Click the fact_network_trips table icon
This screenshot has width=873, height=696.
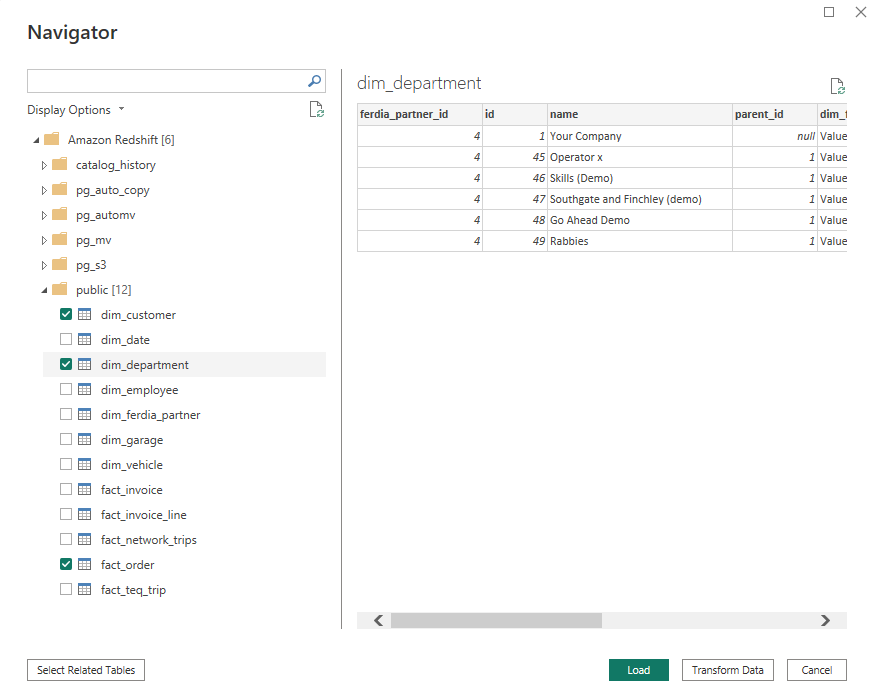tap(85, 539)
